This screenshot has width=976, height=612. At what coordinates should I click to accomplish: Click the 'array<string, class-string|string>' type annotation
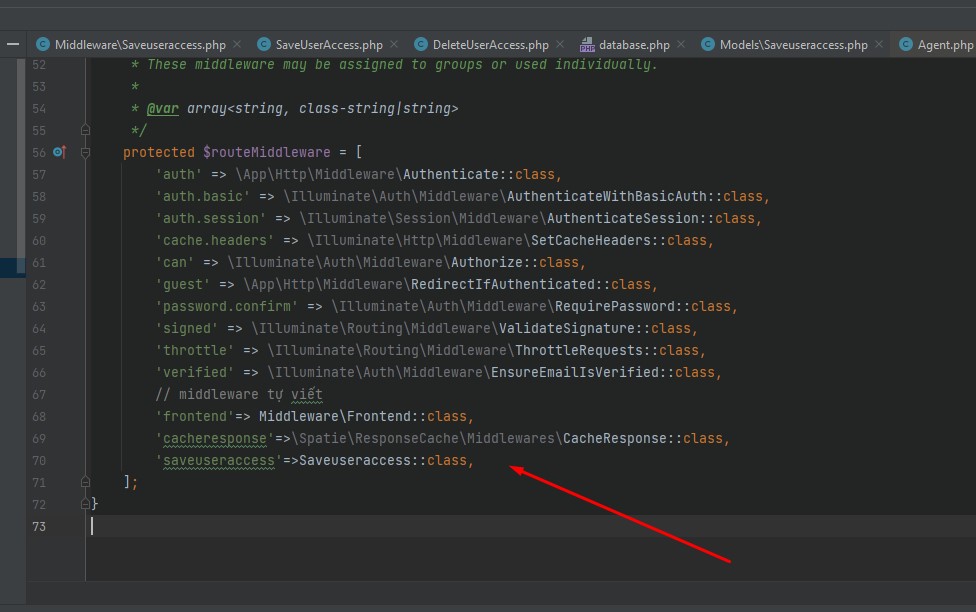pos(322,108)
